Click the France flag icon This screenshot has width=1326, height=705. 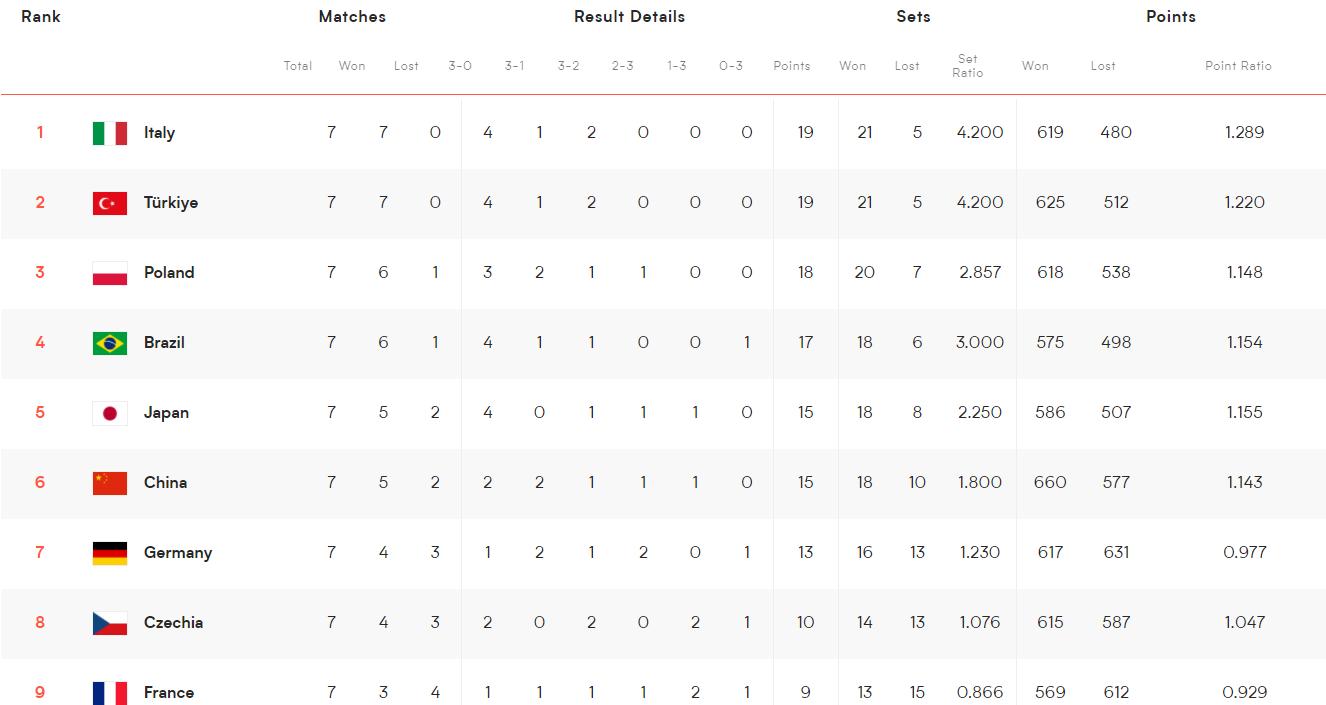[x=110, y=693]
